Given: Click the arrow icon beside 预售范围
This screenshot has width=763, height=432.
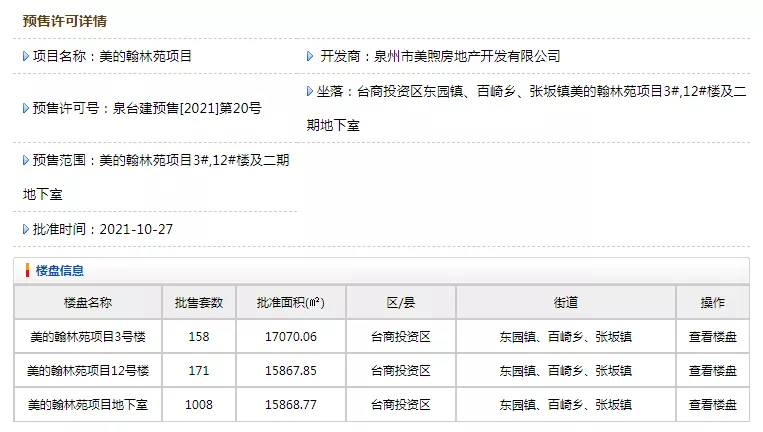Looking at the screenshot, I should (26, 160).
